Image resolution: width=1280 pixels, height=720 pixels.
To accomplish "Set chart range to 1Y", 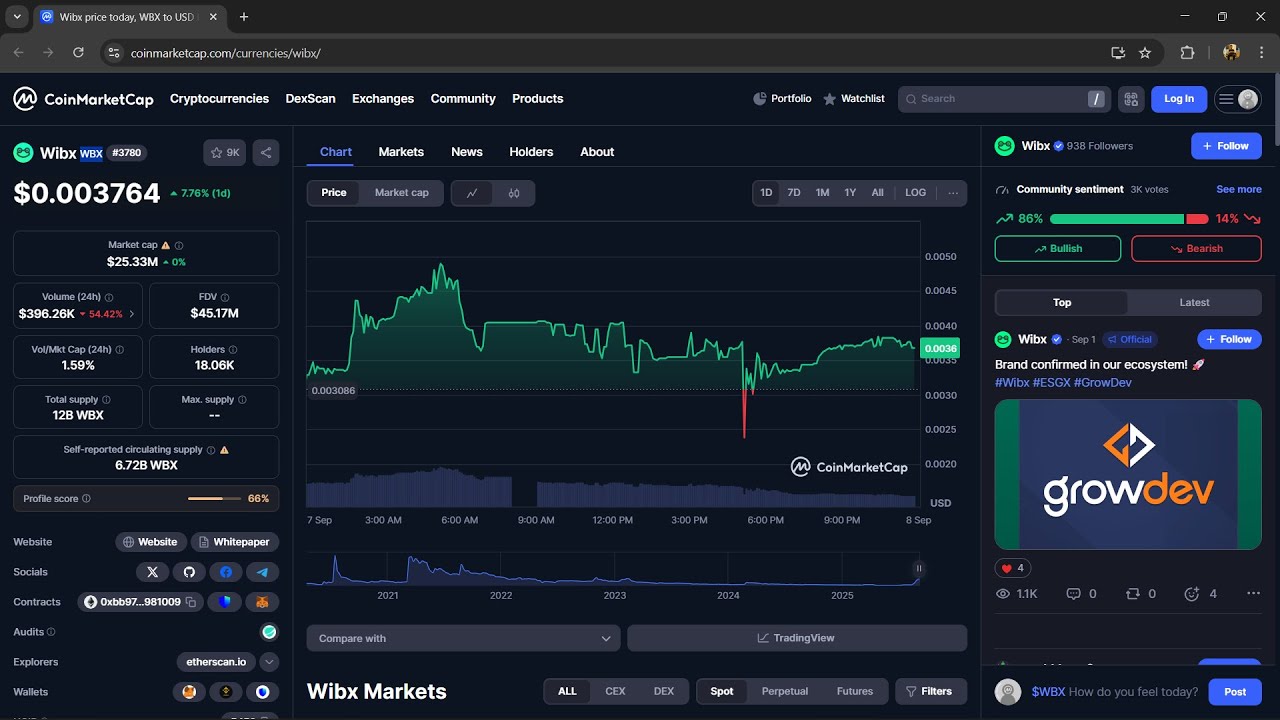I will (850, 193).
